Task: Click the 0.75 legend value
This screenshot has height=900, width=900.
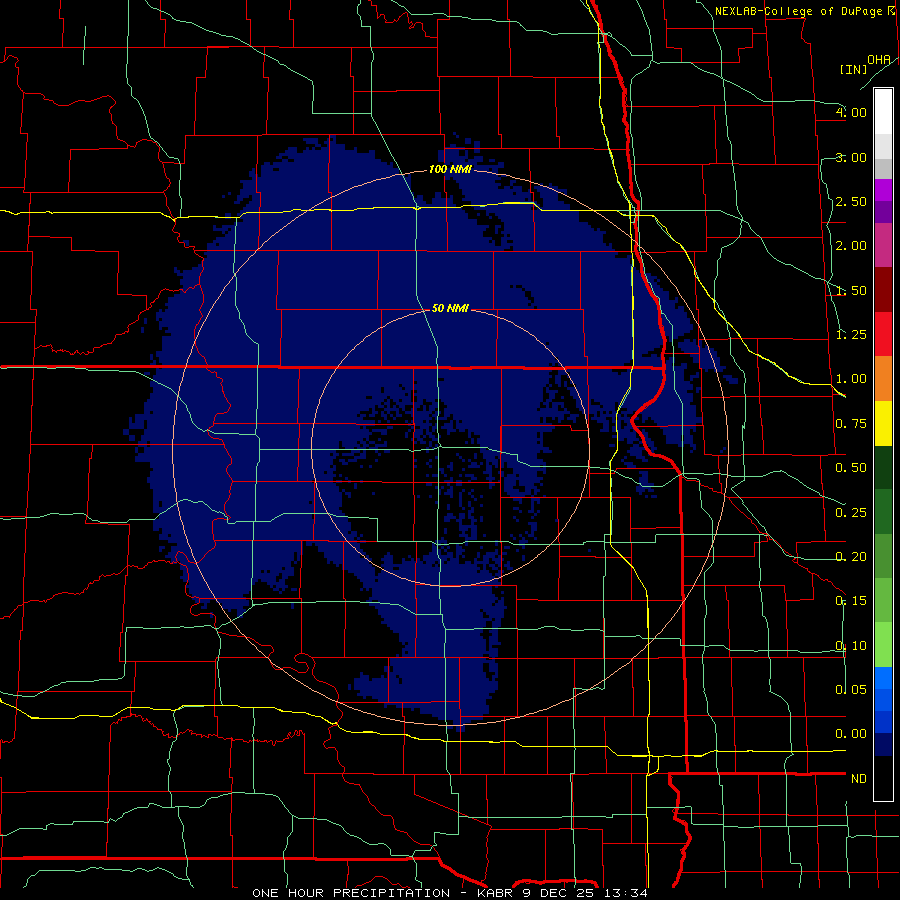Action: (x=851, y=424)
